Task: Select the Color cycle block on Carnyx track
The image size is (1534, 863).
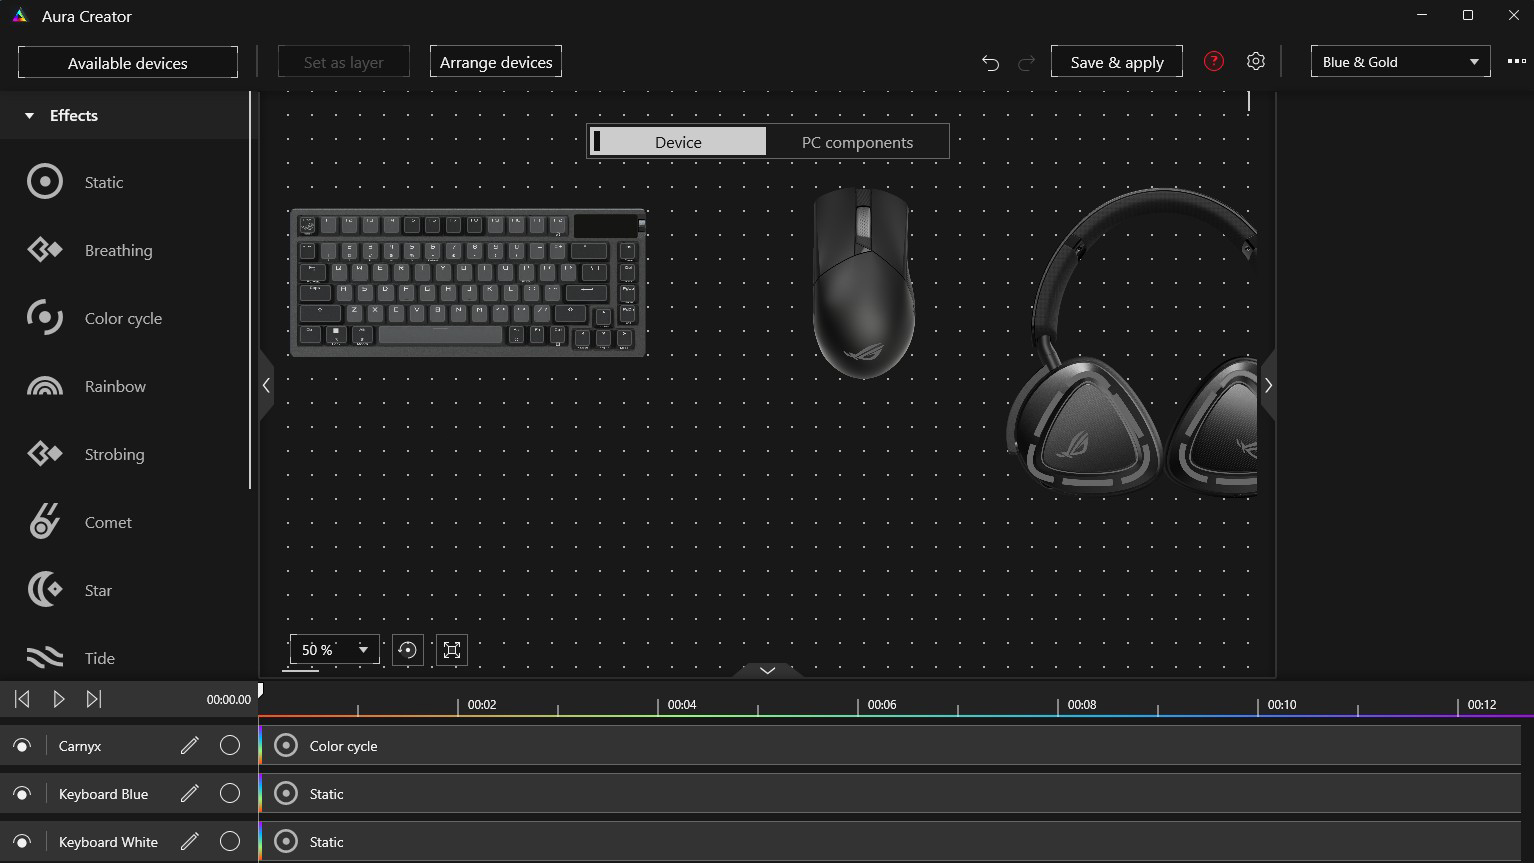Action: pos(890,745)
